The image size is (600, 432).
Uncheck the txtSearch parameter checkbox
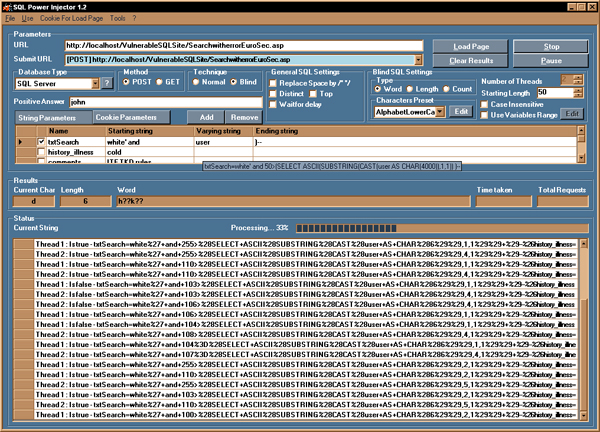click(x=41, y=142)
